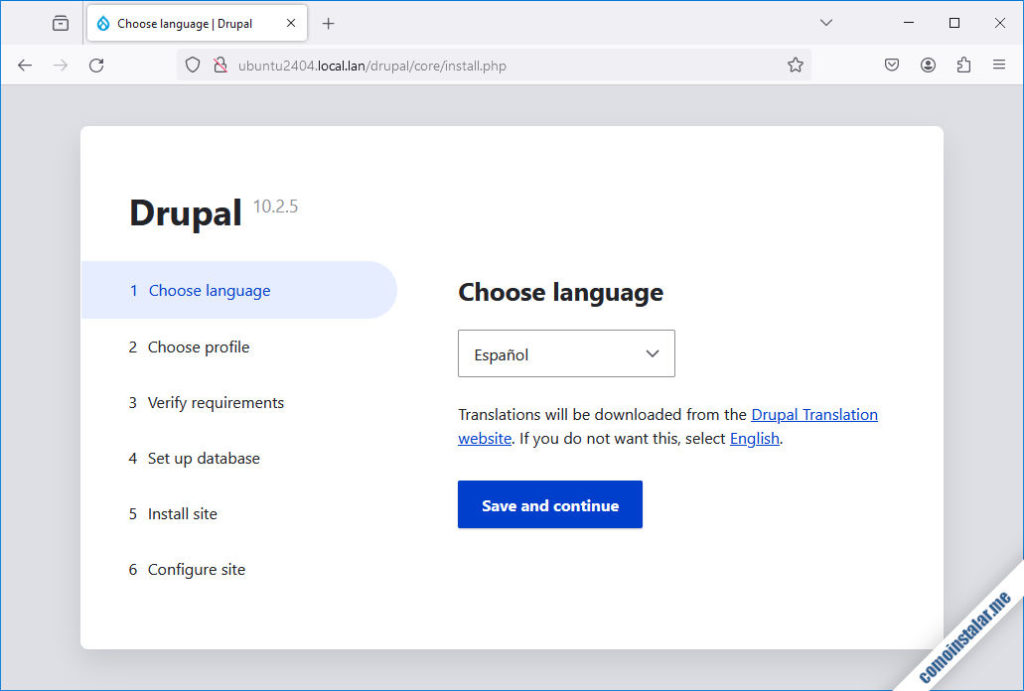Open the Firefox application menu
This screenshot has width=1024, height=691.
999,64
